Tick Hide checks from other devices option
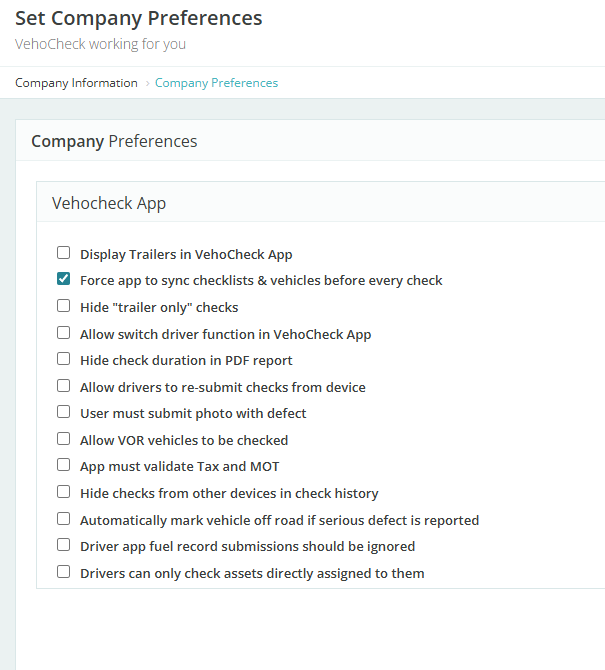The image size is (605, 670). [64, 492]
